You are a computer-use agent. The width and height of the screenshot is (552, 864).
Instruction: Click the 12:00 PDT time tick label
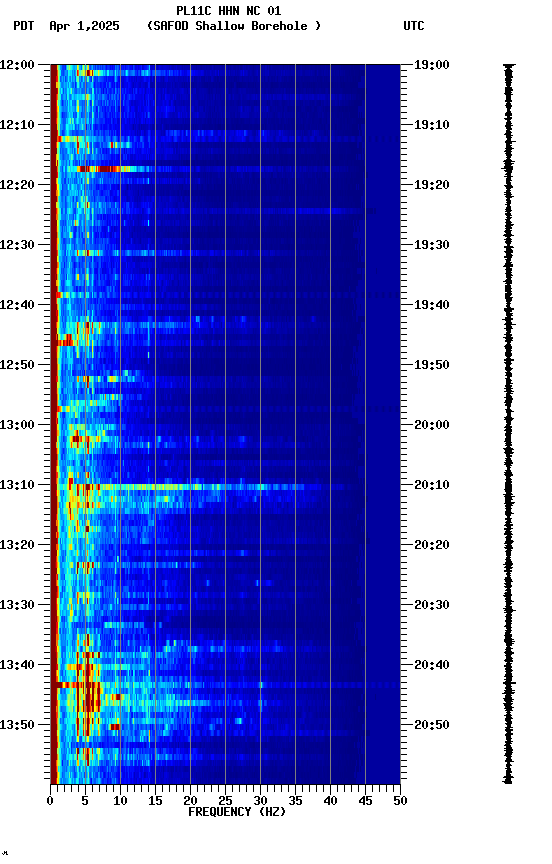tap(17, 65)
